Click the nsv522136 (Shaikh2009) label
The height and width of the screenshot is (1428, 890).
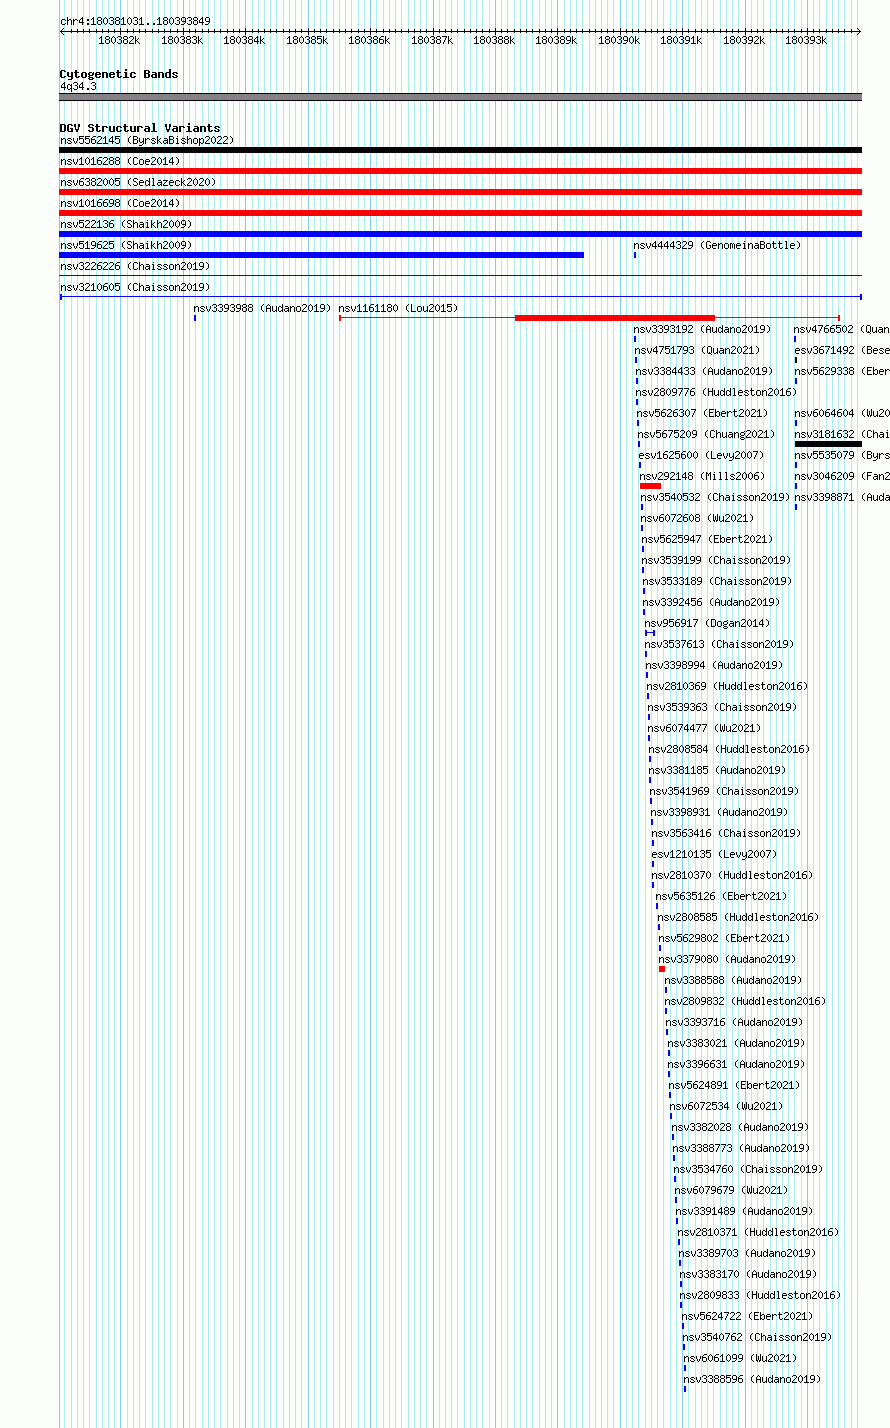tap(126, 225)
